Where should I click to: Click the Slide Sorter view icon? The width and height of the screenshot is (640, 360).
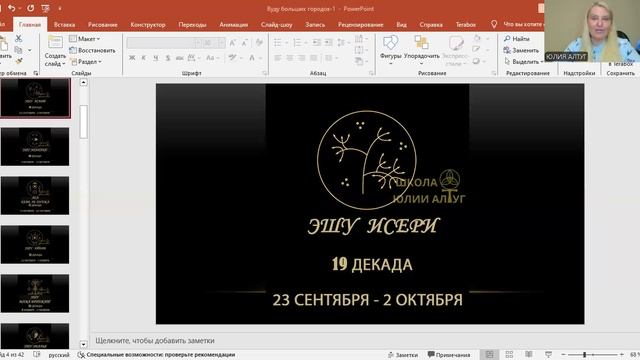[x=509, y=354]
